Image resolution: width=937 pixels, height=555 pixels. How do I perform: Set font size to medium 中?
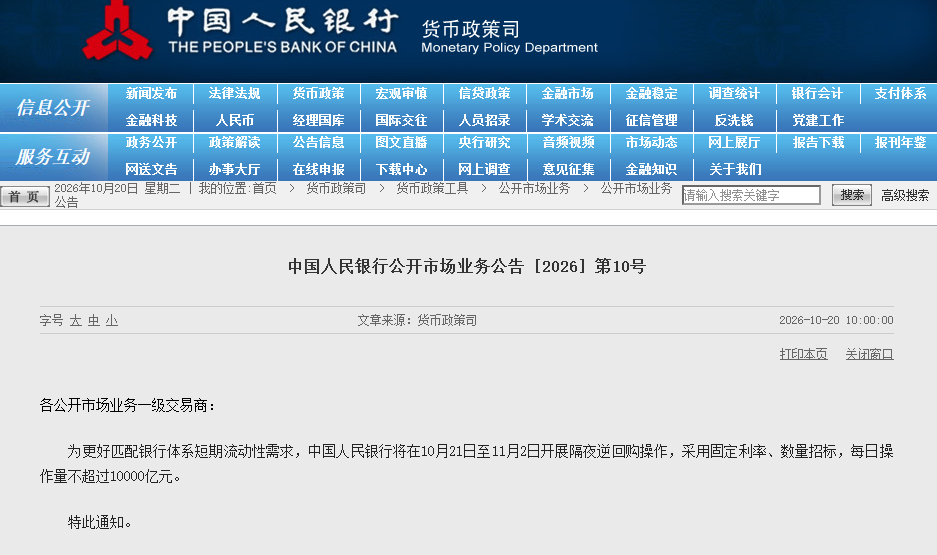coord(93,321)
